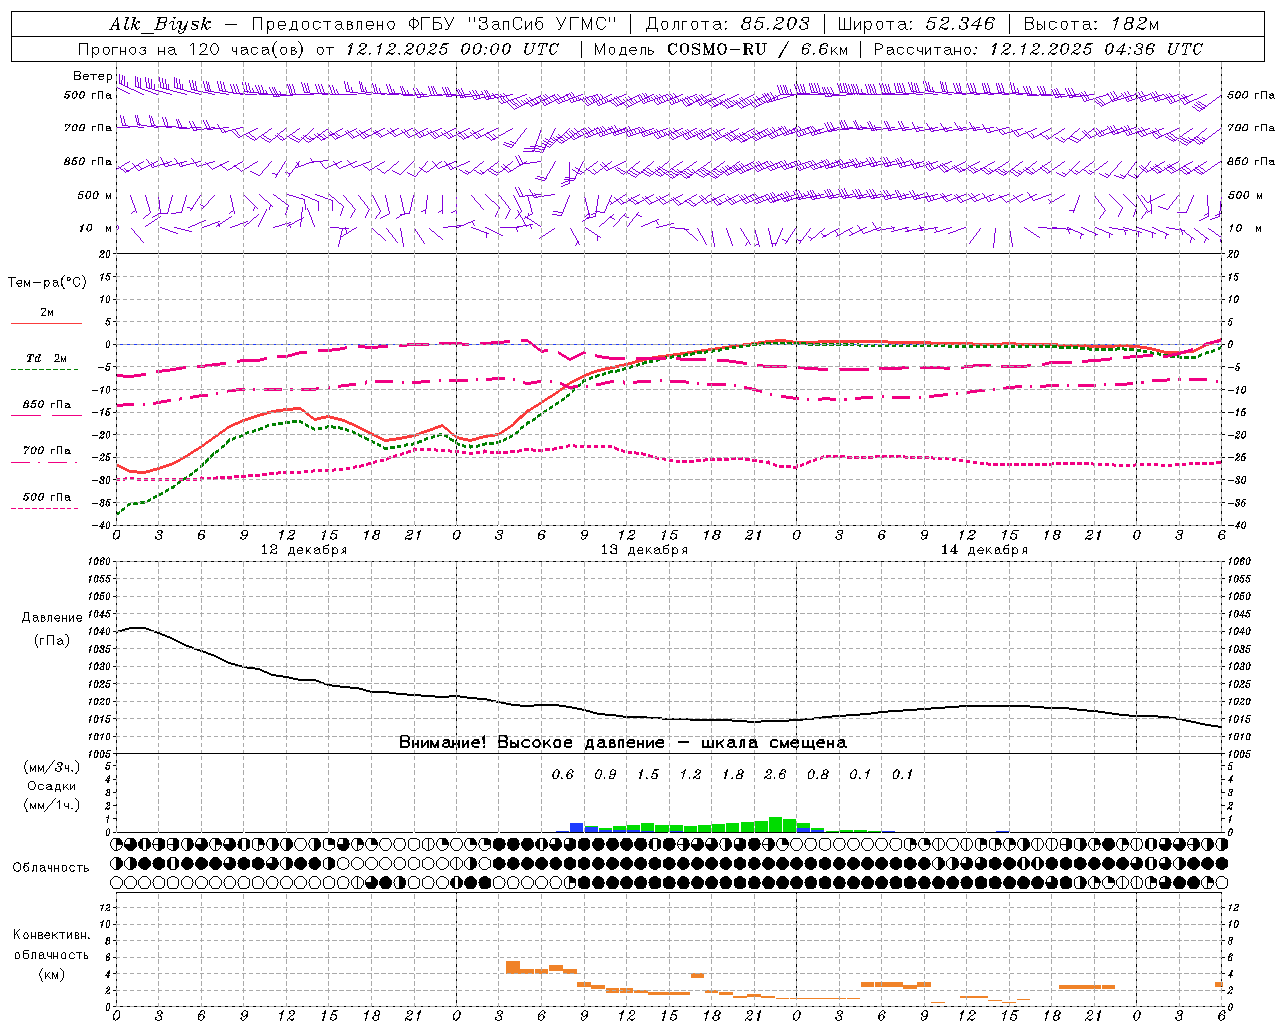Click the "14 декабря" date label

984,550
